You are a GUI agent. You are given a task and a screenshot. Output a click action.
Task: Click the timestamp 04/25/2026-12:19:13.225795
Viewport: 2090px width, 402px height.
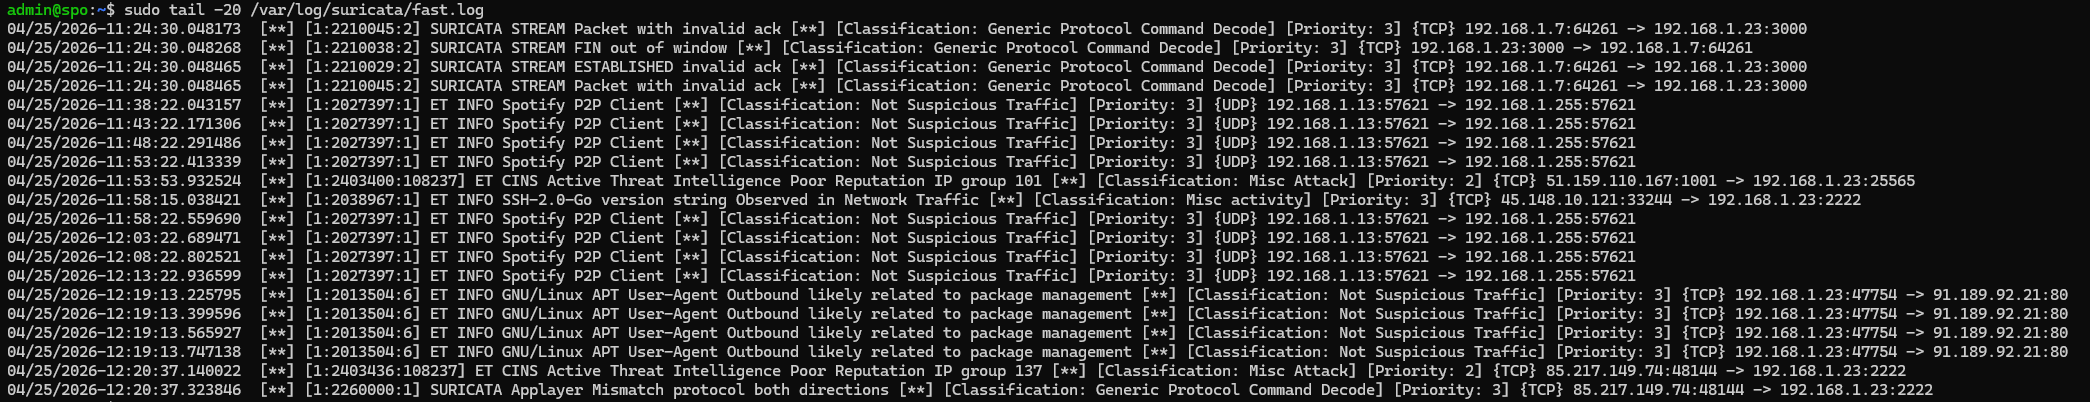pos(124,295)
